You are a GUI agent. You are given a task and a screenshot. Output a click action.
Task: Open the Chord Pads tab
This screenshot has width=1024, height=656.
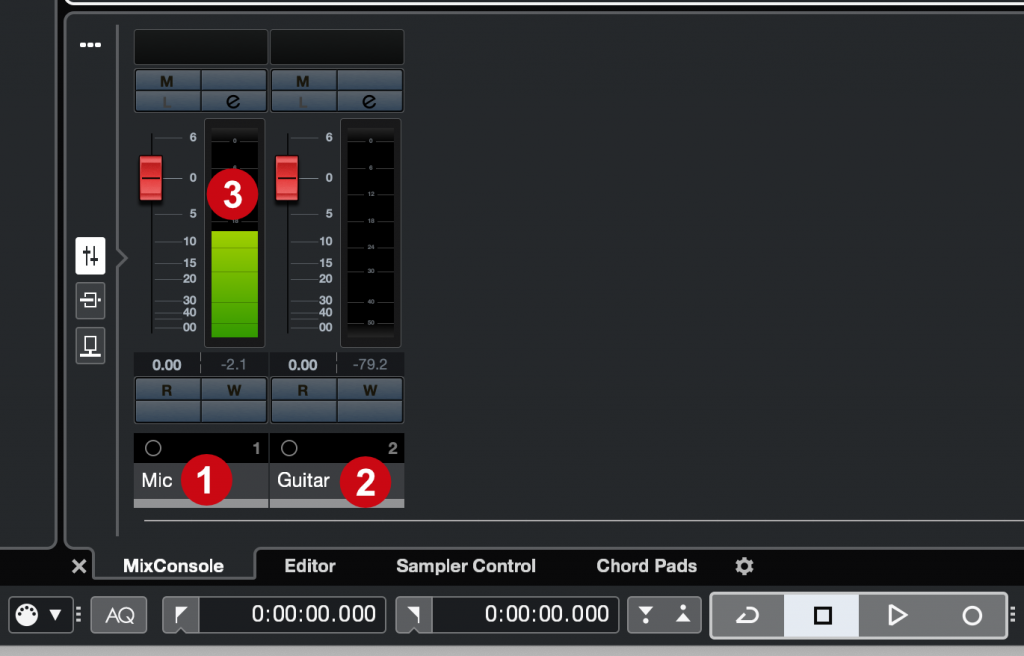(646, 566)
